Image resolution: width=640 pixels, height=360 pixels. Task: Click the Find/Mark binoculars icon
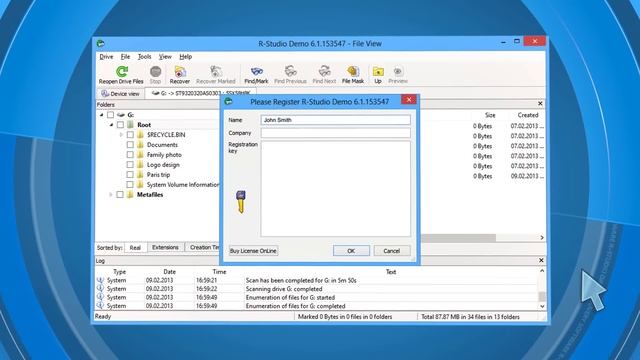click(x=256, y=72)
